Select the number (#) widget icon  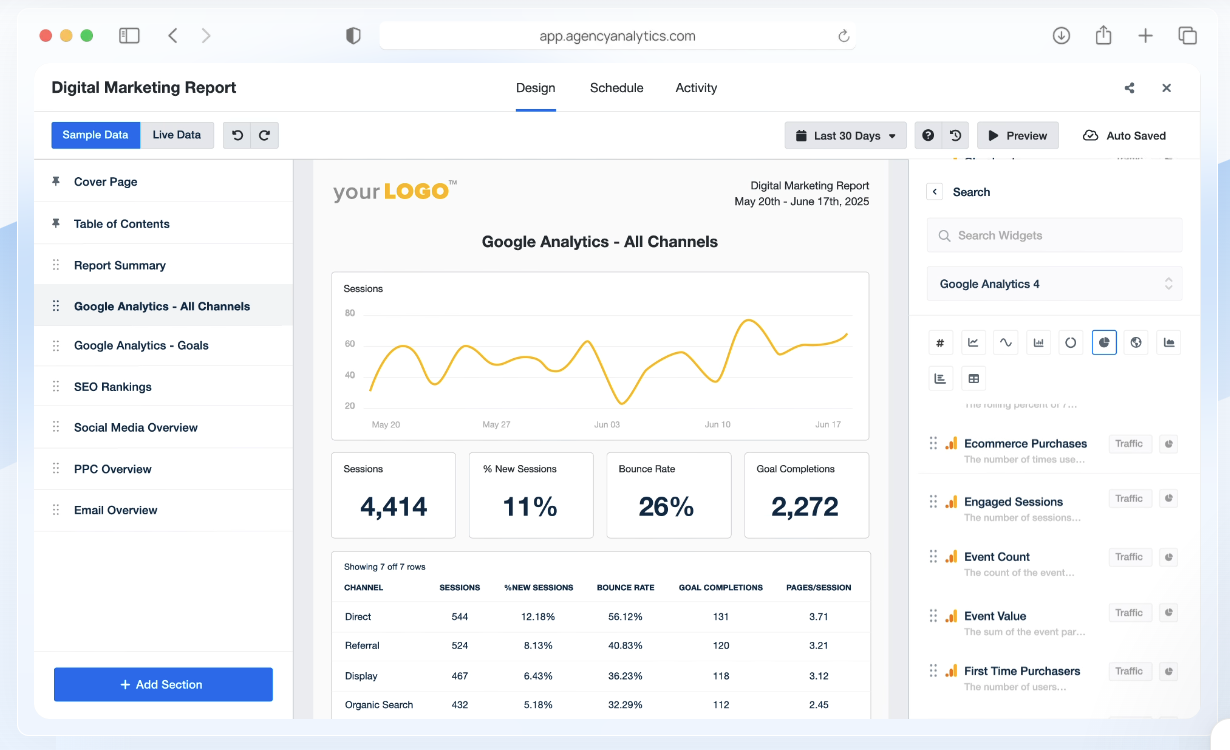(940, 342)
